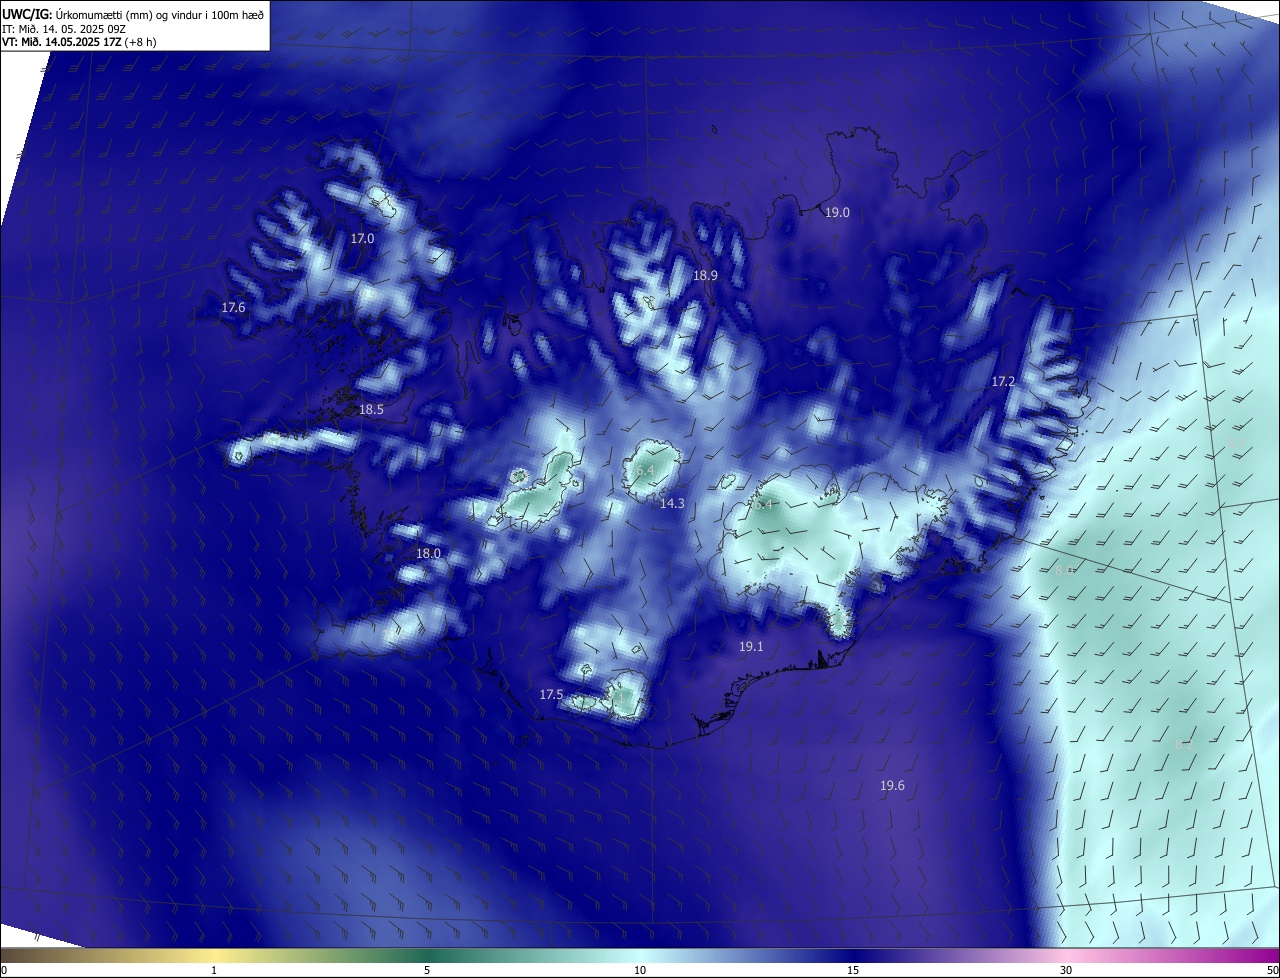The width and height of the screenshot is (1280, 978).
Task: Click the 30 label on the color scale
Action: (1066, 970)
